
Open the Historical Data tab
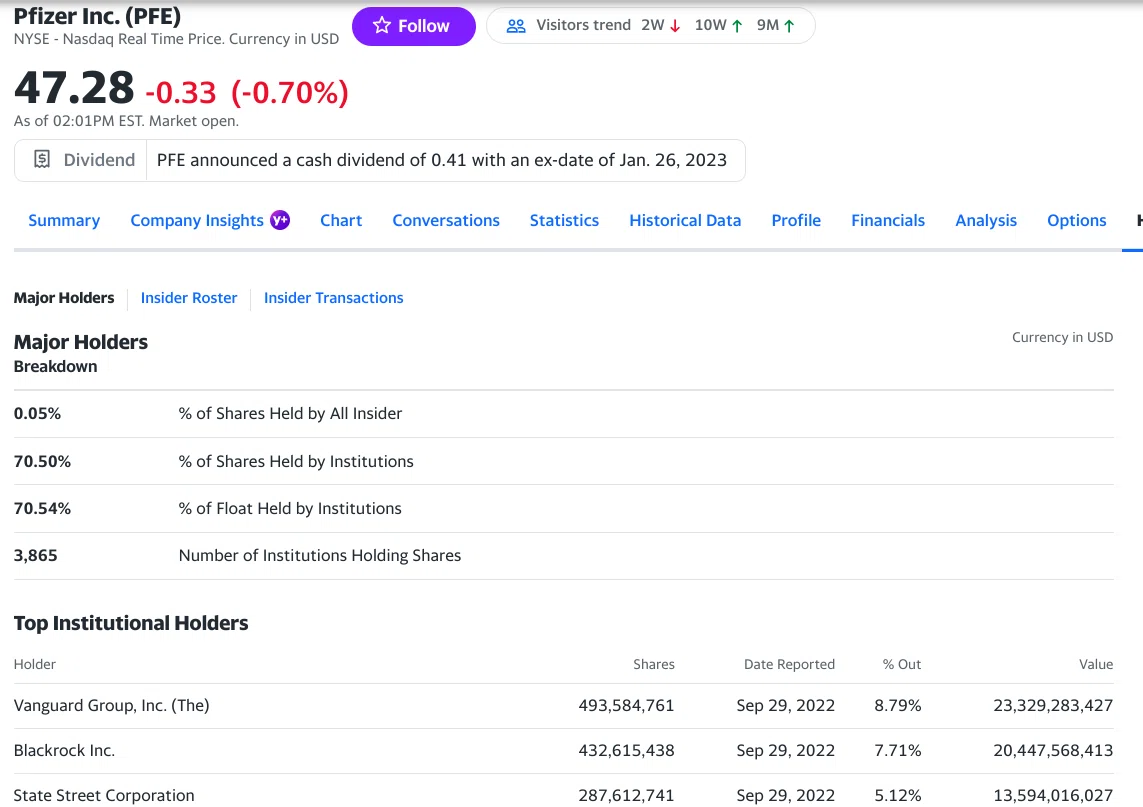pyautogui.click(x=685, y=220)
